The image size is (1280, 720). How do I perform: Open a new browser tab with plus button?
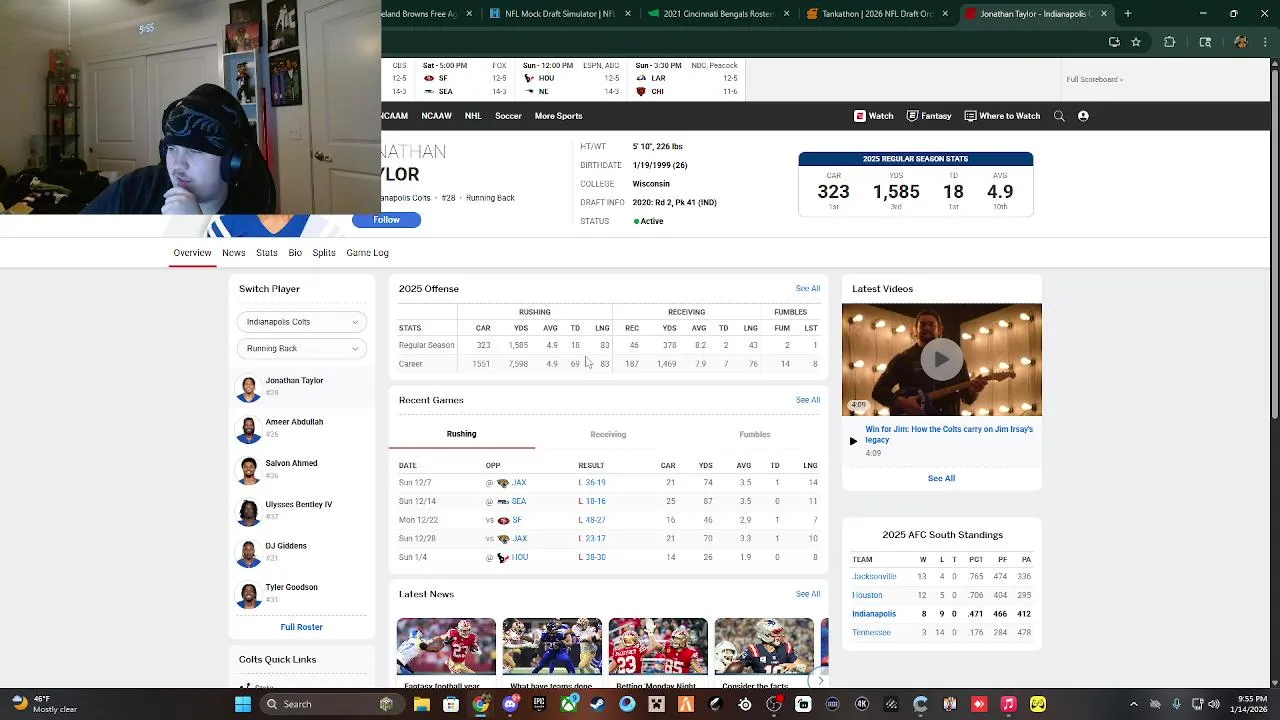coord(1128,14)
